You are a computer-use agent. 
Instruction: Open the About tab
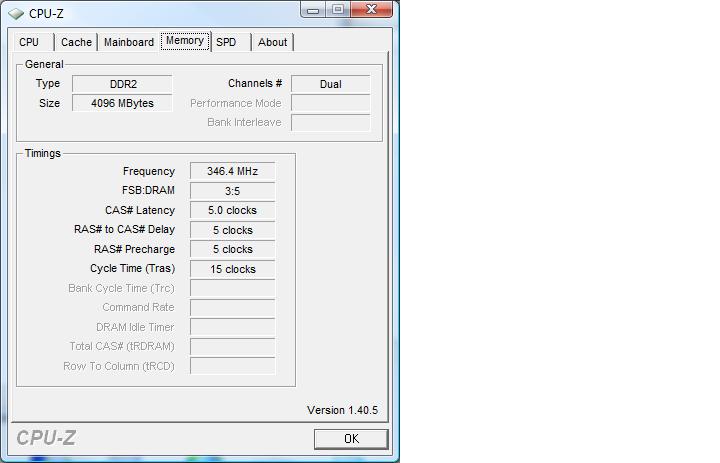point(272,42)
